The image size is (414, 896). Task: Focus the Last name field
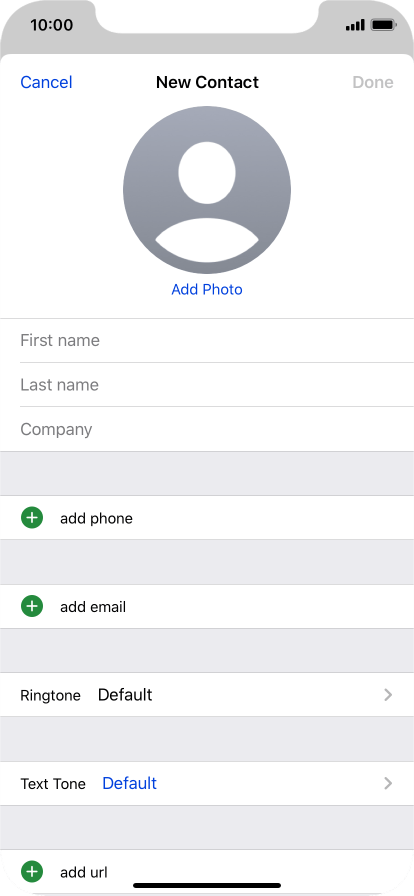217,385
